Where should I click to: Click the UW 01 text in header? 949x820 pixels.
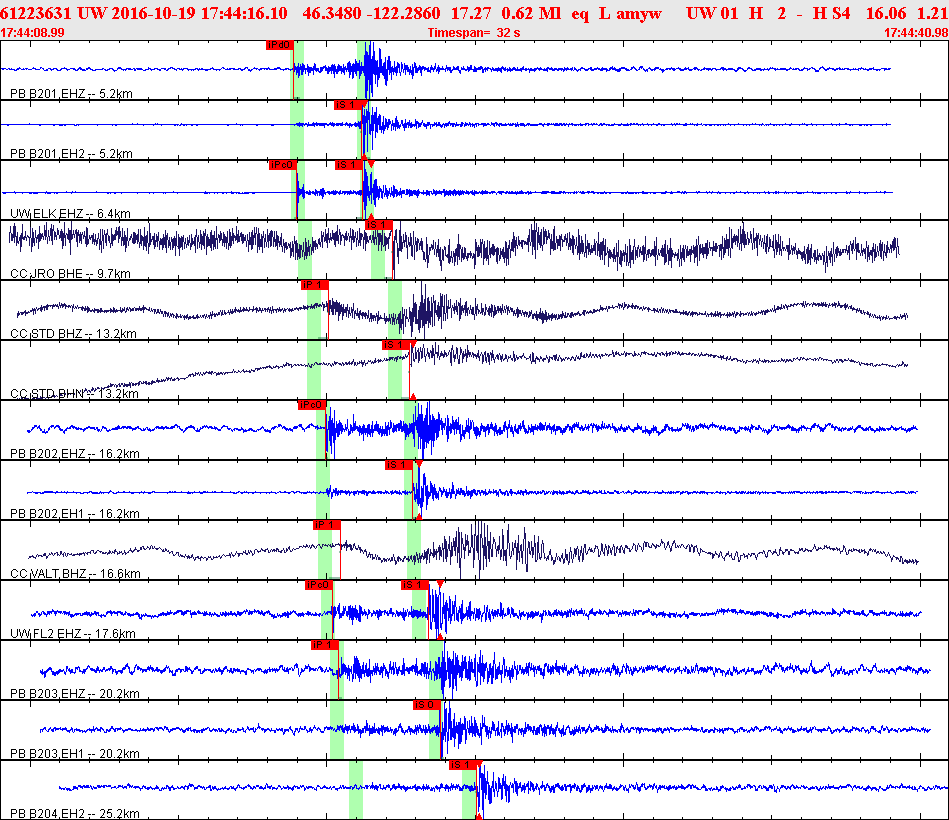(x=712, y=13)
